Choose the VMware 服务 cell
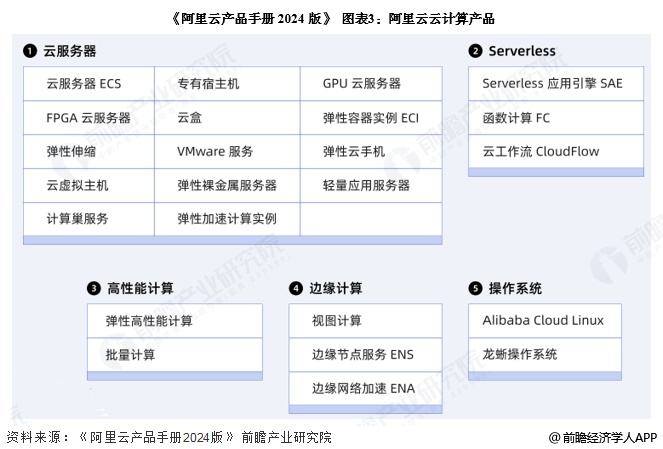Image resolution: width=663 pixels, height=449 pixels. 227,151
